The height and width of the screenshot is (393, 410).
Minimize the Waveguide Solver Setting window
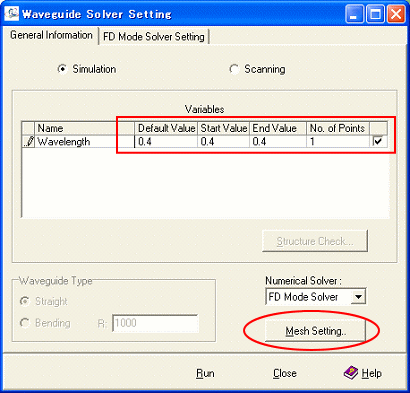pyautogui.click(x=354, y=15)
